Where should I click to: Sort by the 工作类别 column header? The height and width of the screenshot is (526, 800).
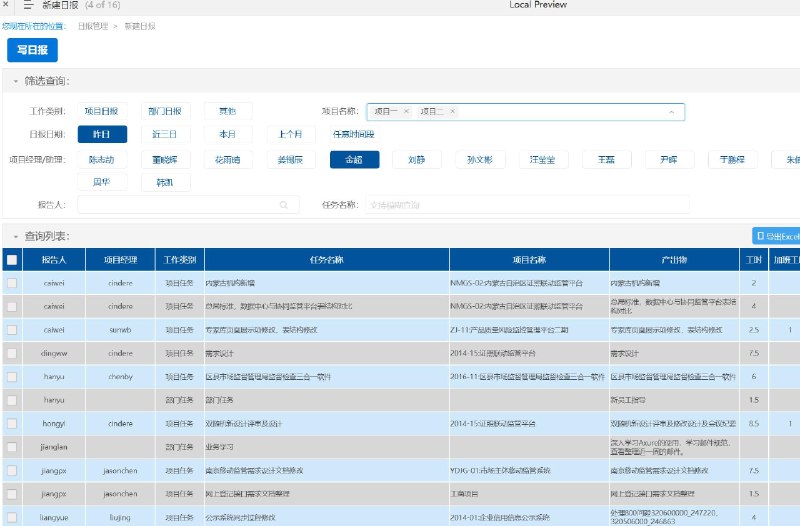click(180, 260)
